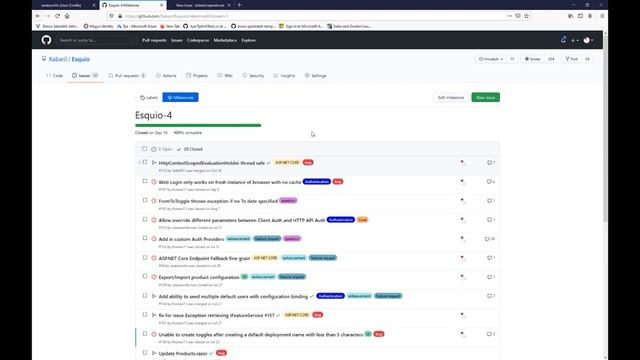Fork the repository with Fork button
The height and width of the screenshot is (360, 640).
pos(571,59)
